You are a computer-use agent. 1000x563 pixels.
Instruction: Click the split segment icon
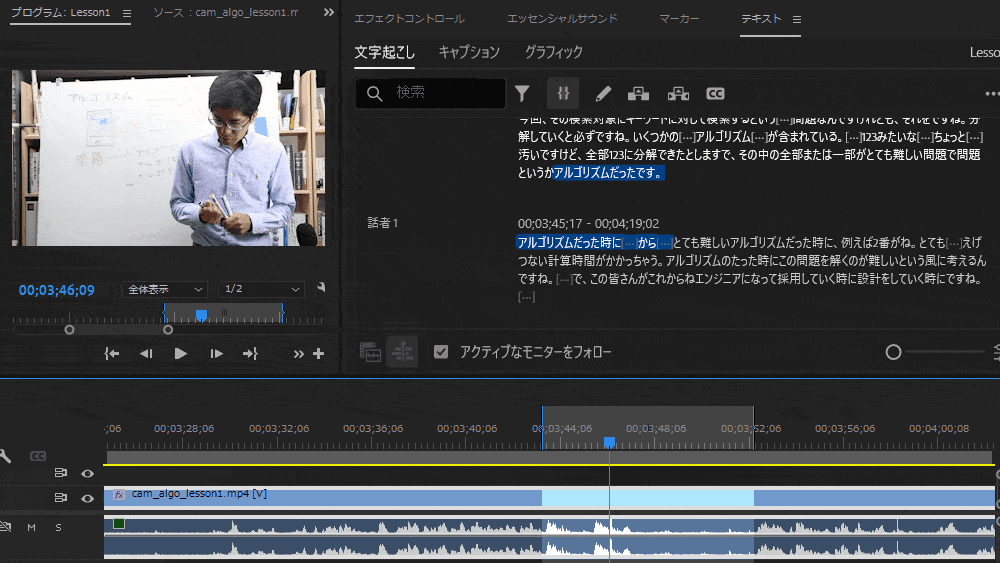678,94
